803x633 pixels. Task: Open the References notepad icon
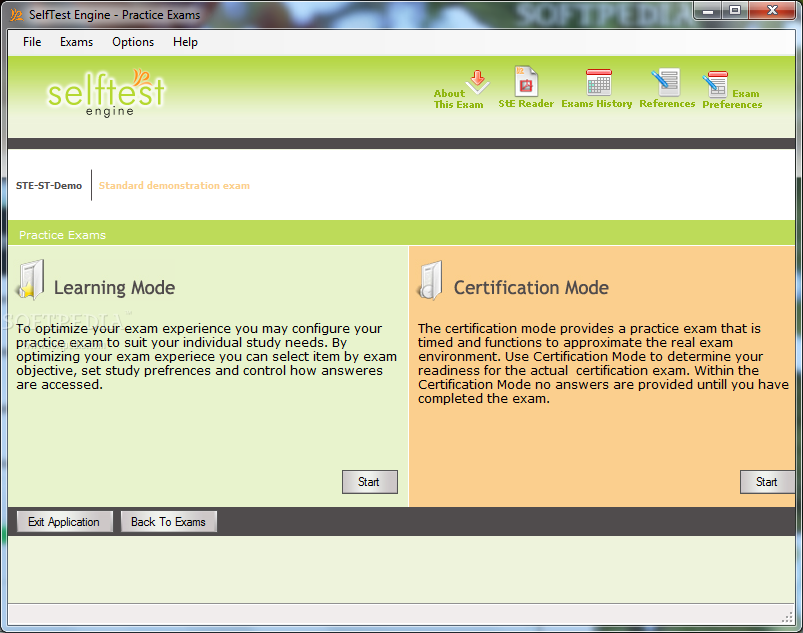tap(666, 82)
